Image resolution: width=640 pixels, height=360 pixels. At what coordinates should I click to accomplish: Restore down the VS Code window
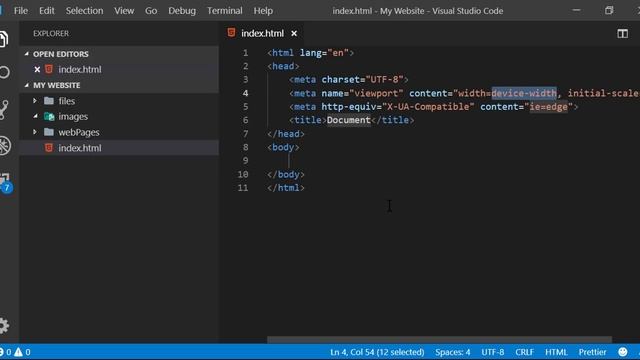[x=609, y=11]
